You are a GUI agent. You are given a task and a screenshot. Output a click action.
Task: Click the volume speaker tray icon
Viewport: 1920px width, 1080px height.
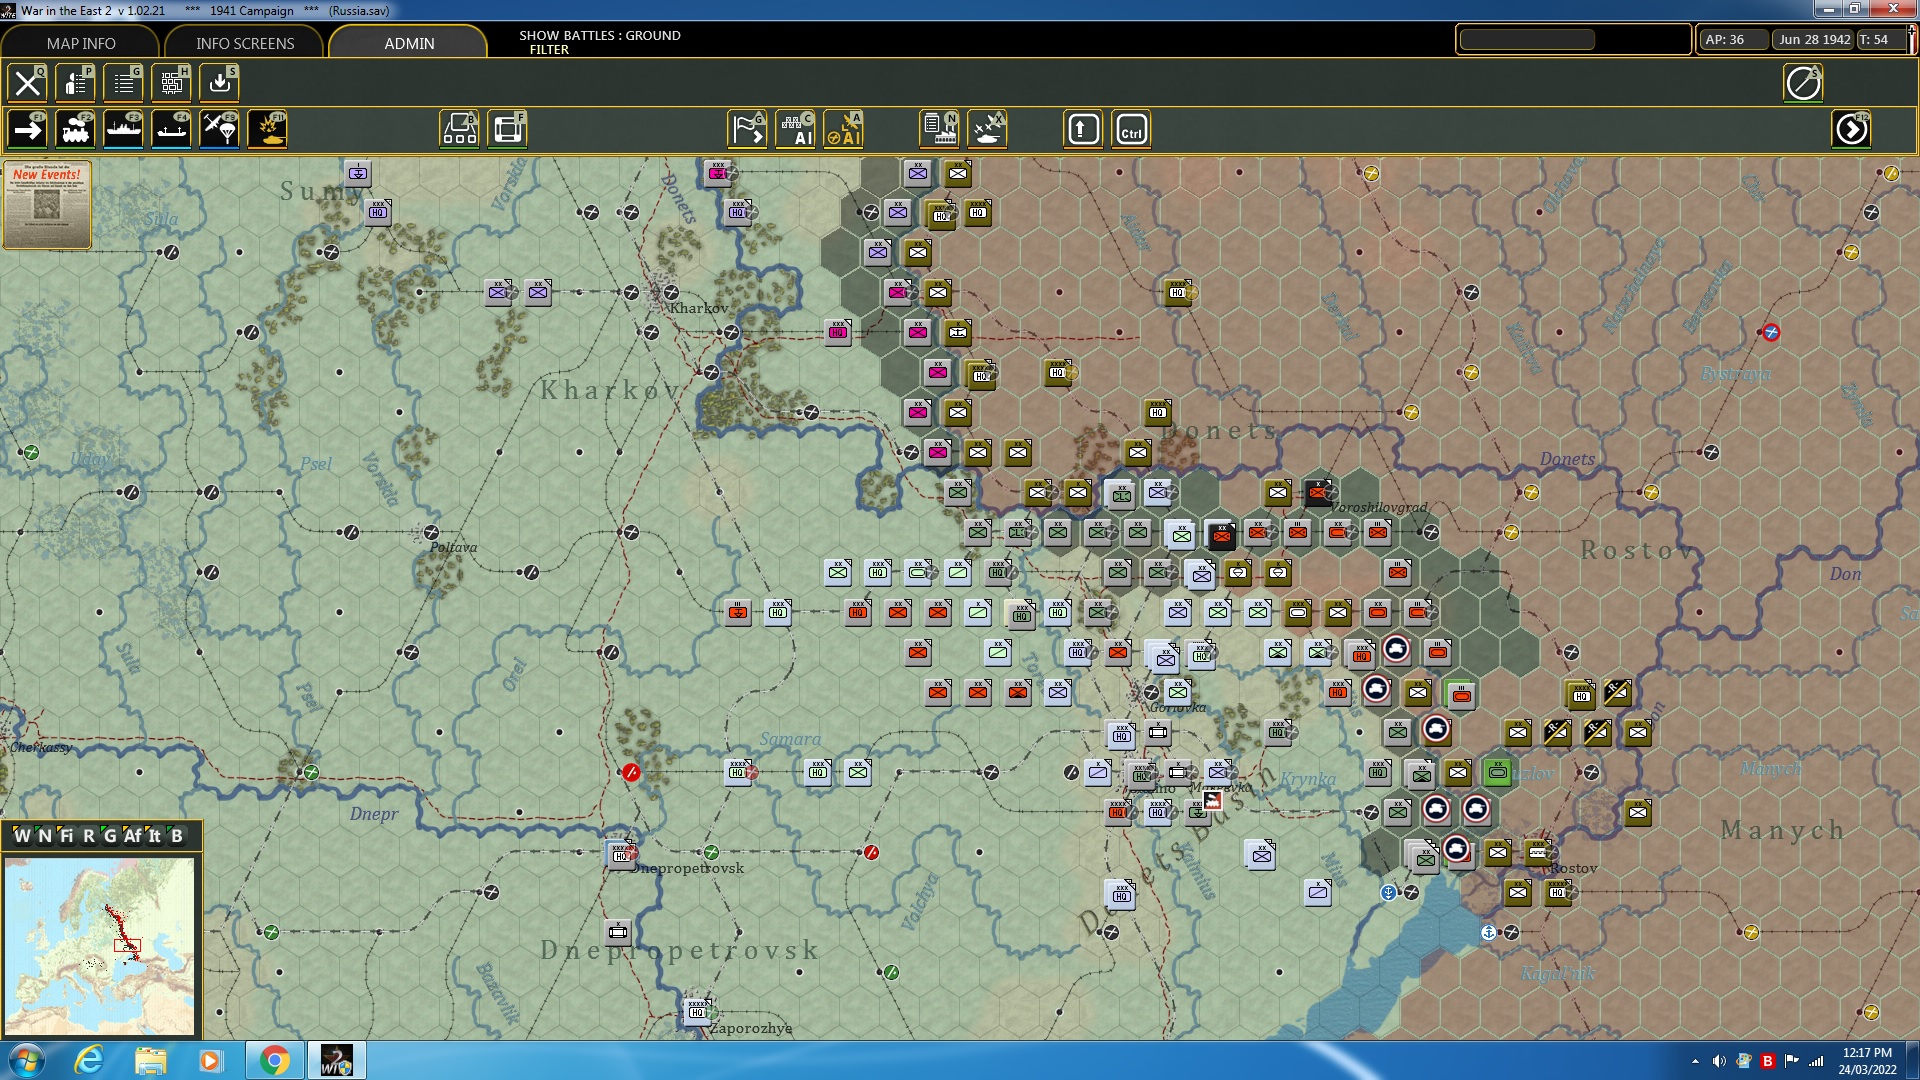[x=1719, y=1061]
